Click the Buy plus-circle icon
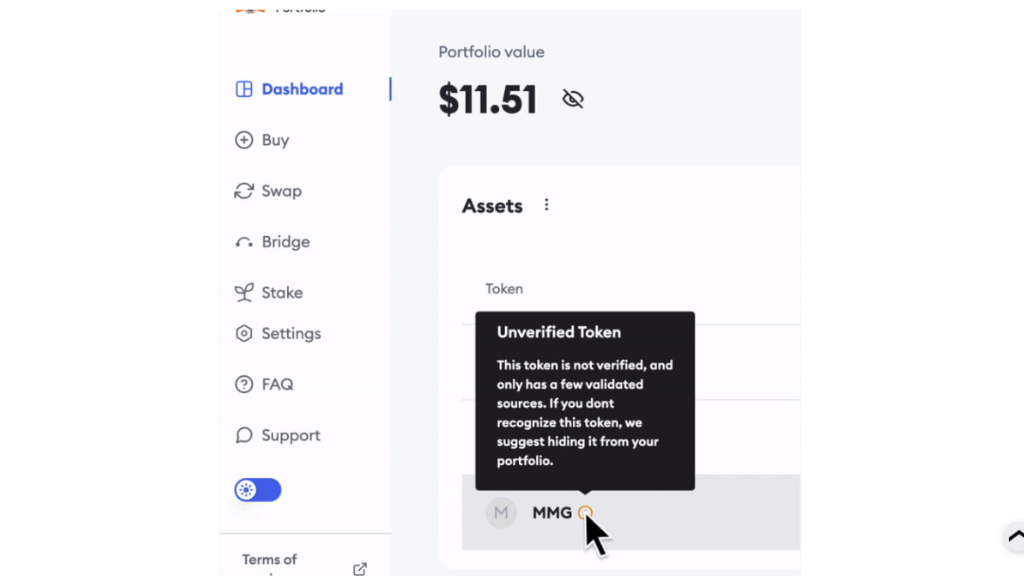The width and height of the screenshot is (1024, 576). [x=244, y=140]
